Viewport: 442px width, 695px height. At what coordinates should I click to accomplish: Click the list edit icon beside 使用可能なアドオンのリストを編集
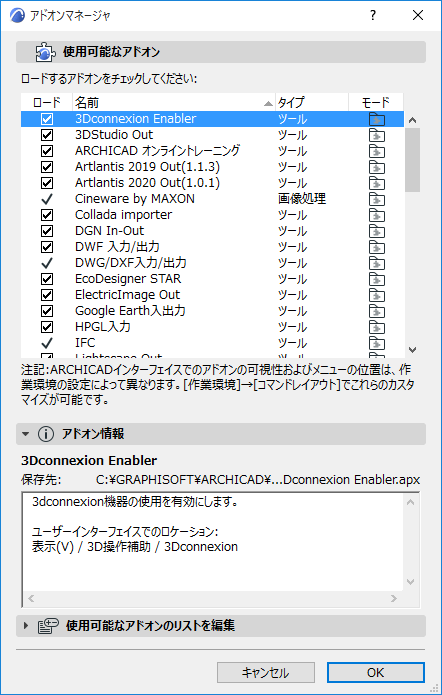click(48, 626)
